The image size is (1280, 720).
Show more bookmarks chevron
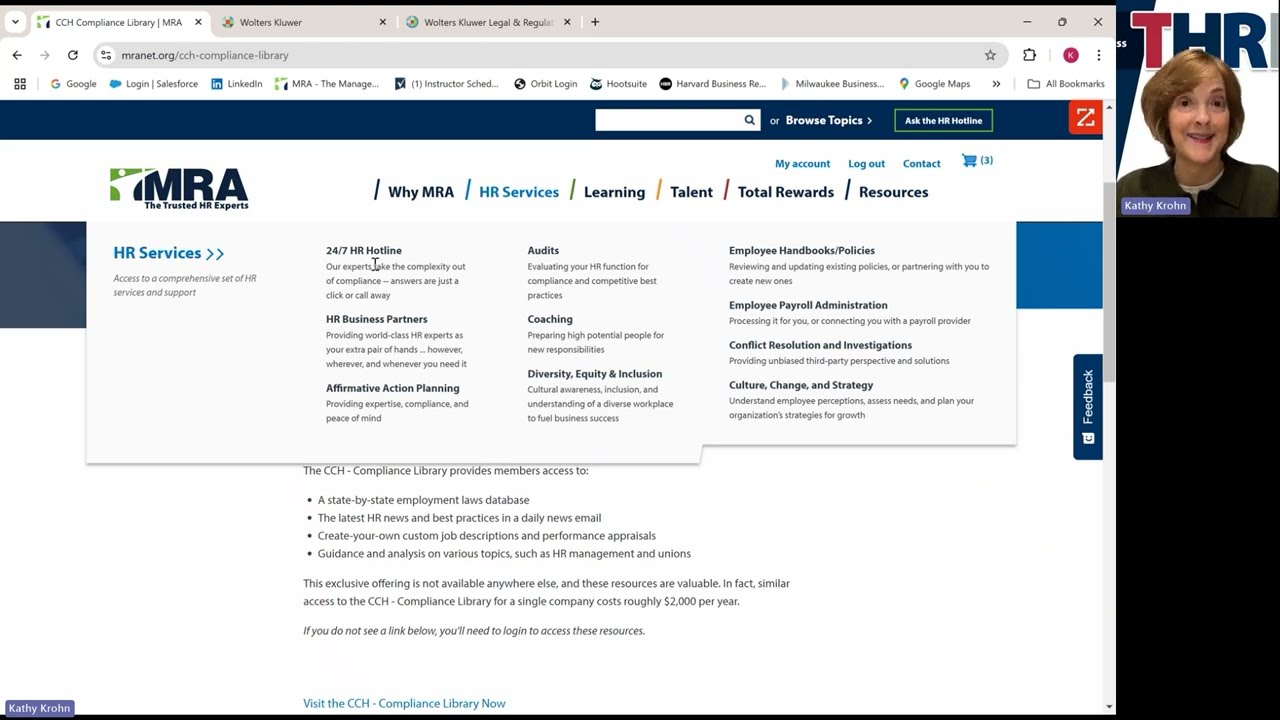coord(996,84)
